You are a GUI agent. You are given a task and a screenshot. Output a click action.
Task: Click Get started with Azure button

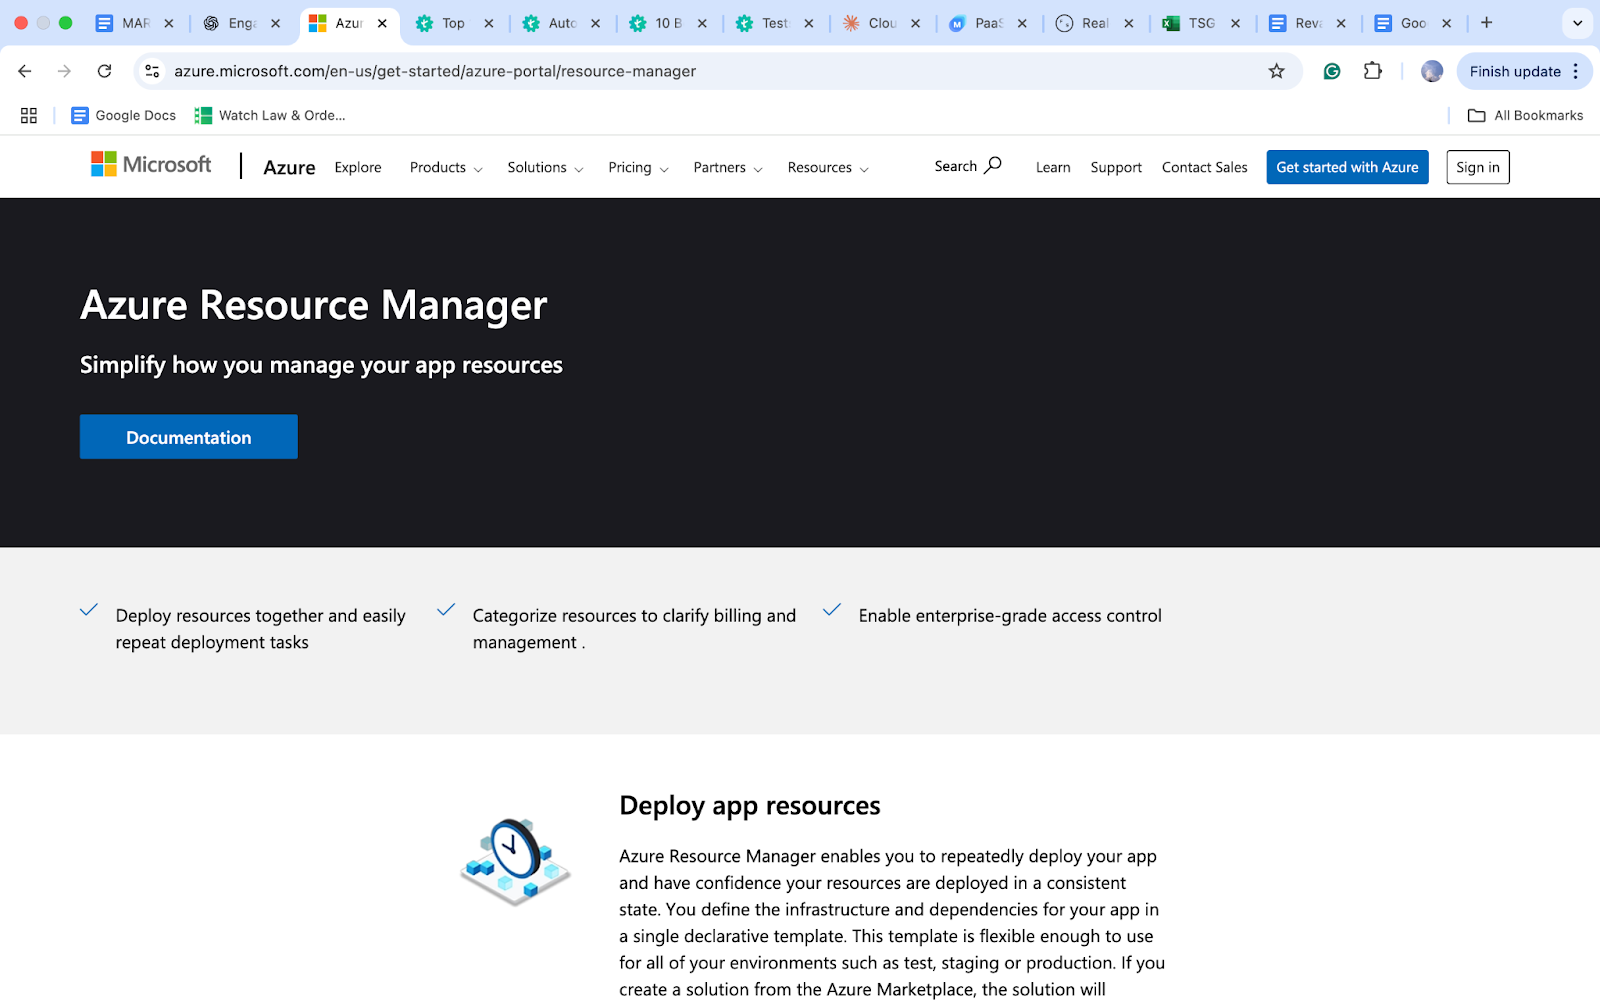click(x=1347, y=167)
